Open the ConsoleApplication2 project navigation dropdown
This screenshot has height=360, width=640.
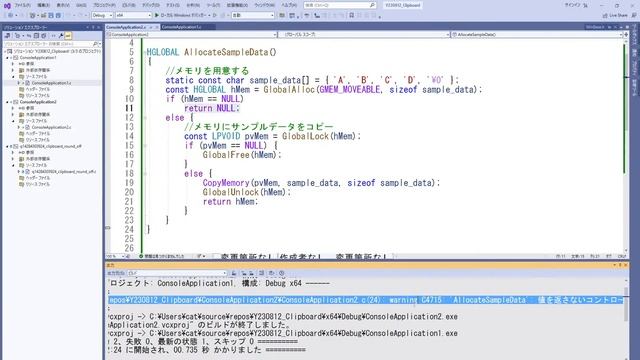click(x=192, y=35)
